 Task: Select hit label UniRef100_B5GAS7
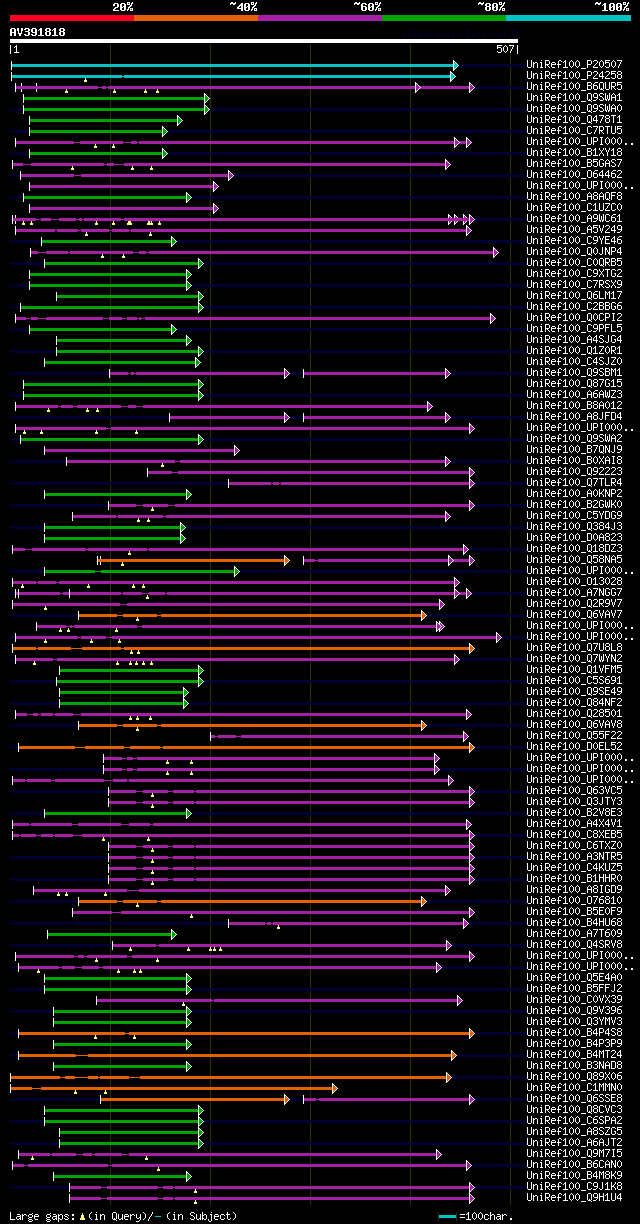(574, 163)
